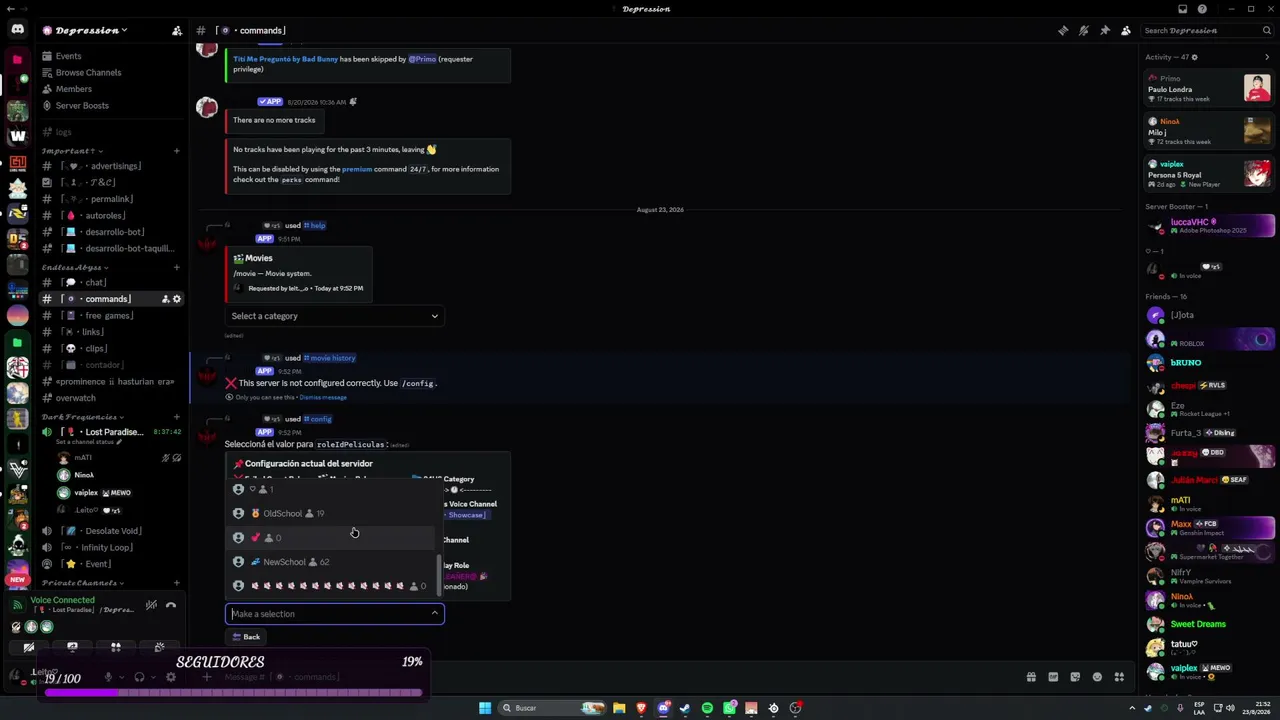Click the /help command link

click(315, 225)
